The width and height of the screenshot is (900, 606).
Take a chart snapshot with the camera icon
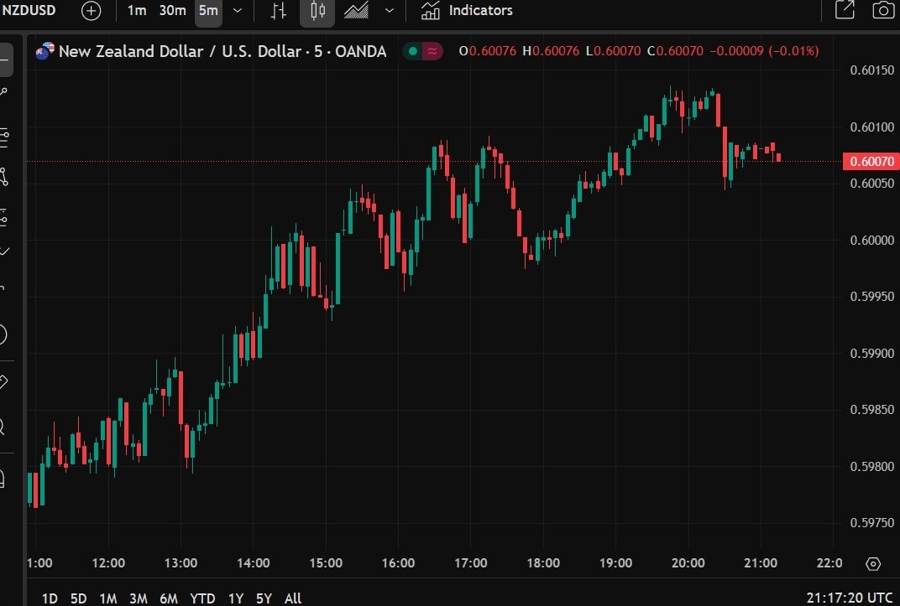[x=881, y=10]
